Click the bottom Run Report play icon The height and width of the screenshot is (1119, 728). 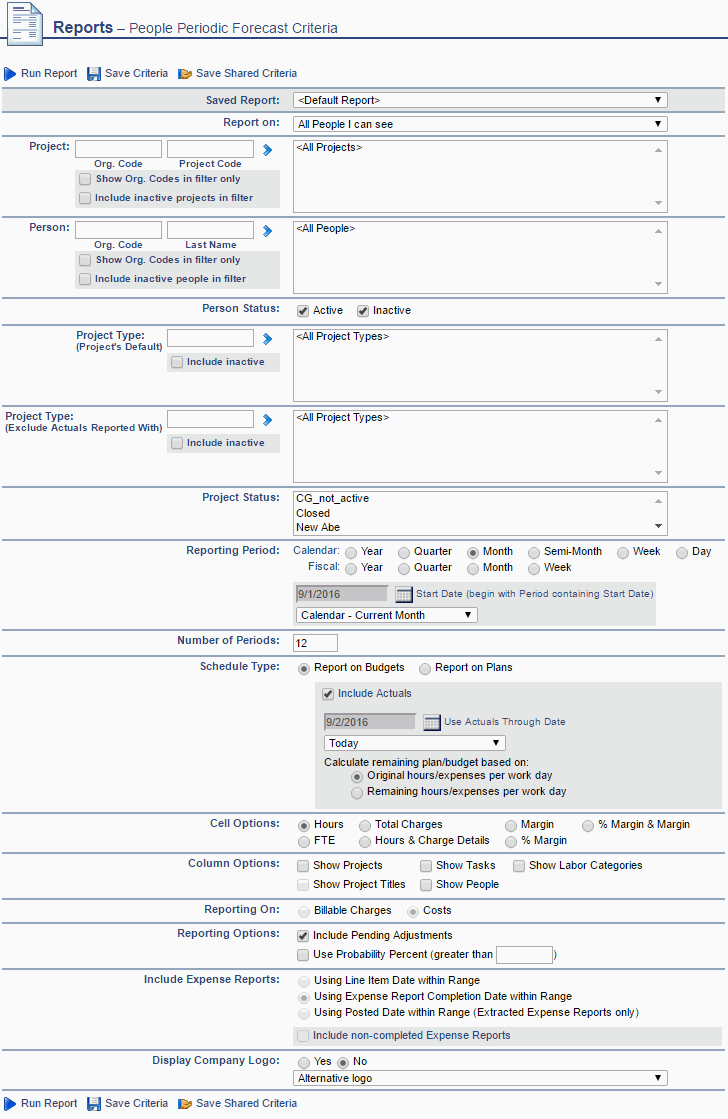coord(10,1103)
